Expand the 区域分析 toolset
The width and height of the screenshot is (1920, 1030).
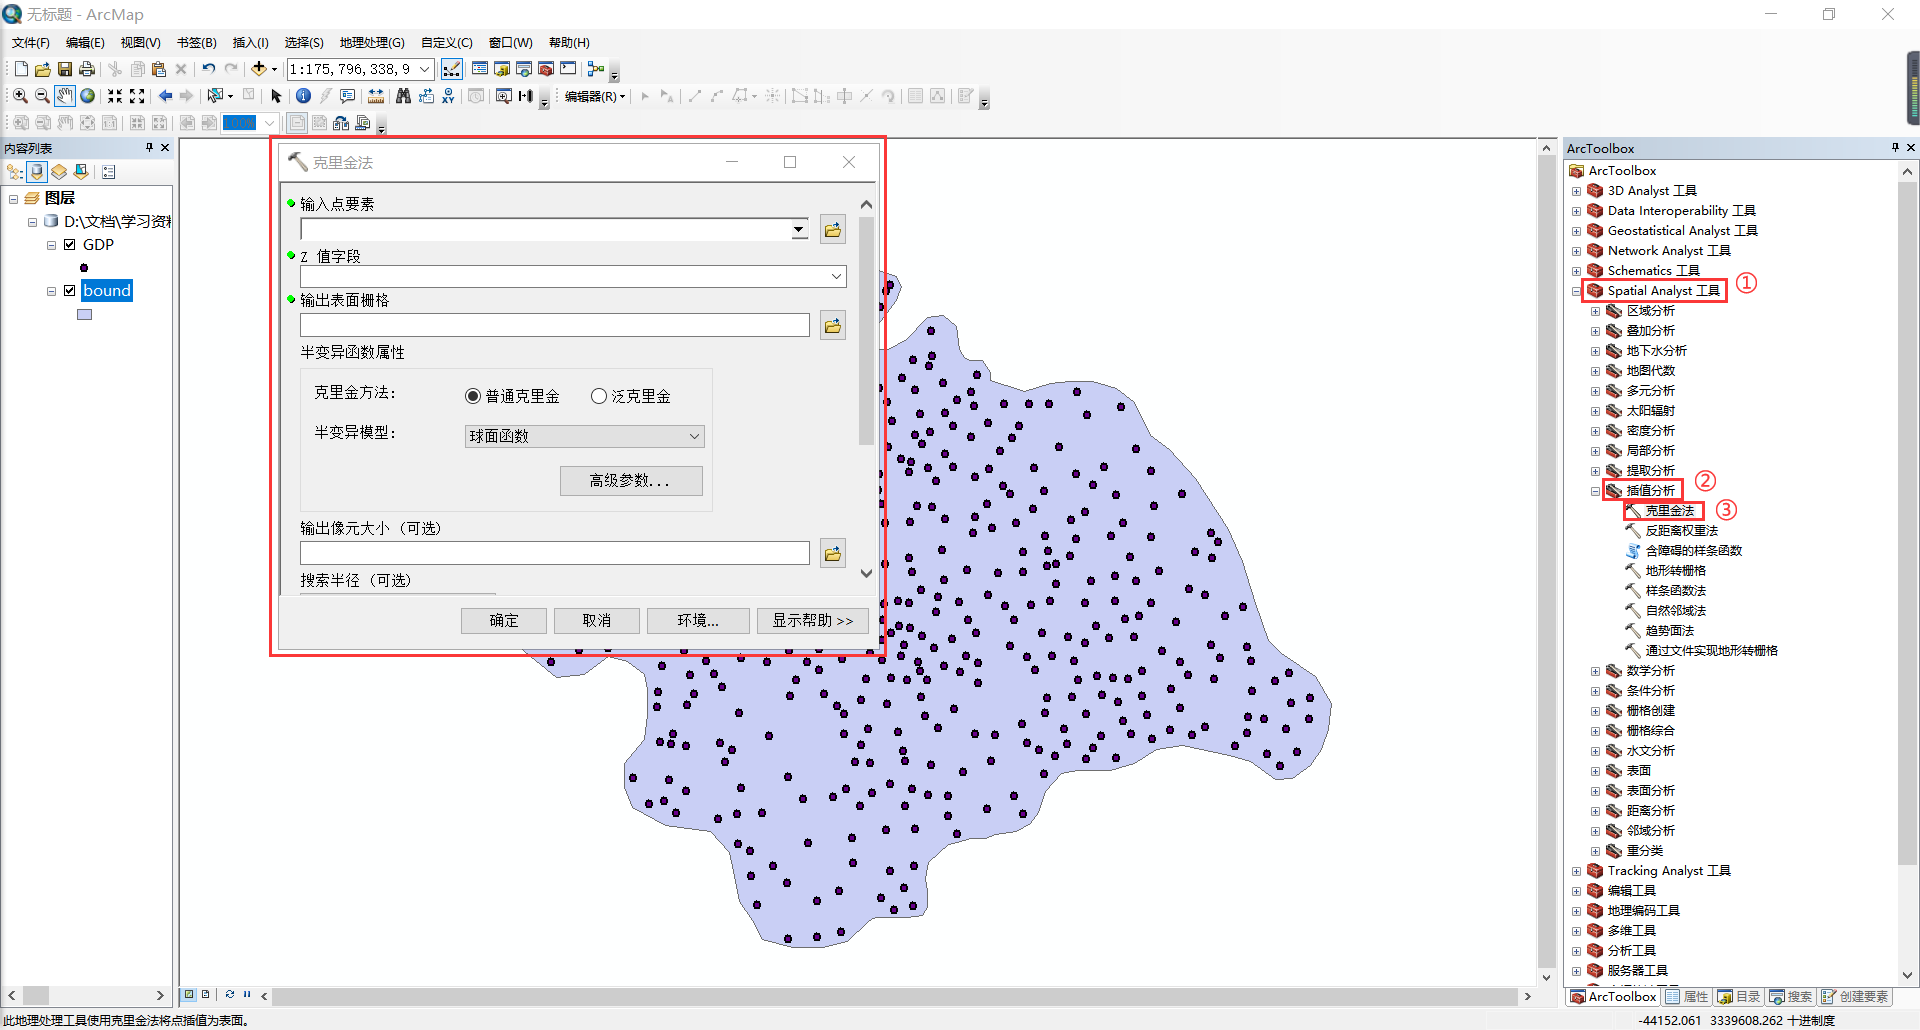point(1596,311)
